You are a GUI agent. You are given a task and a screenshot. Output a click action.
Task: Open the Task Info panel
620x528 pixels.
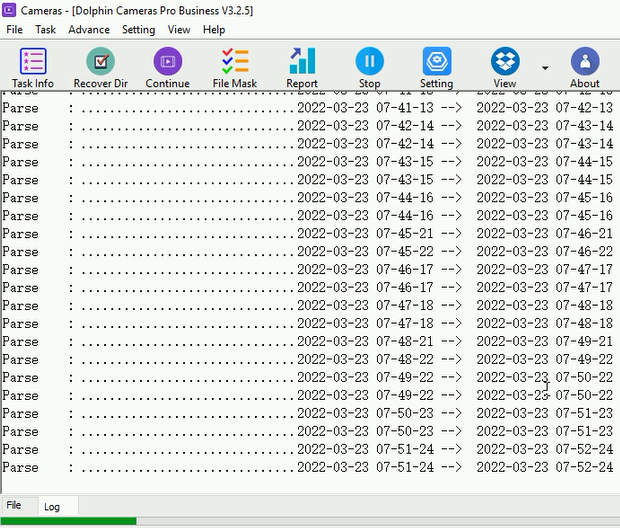click(x=33, y=68)
